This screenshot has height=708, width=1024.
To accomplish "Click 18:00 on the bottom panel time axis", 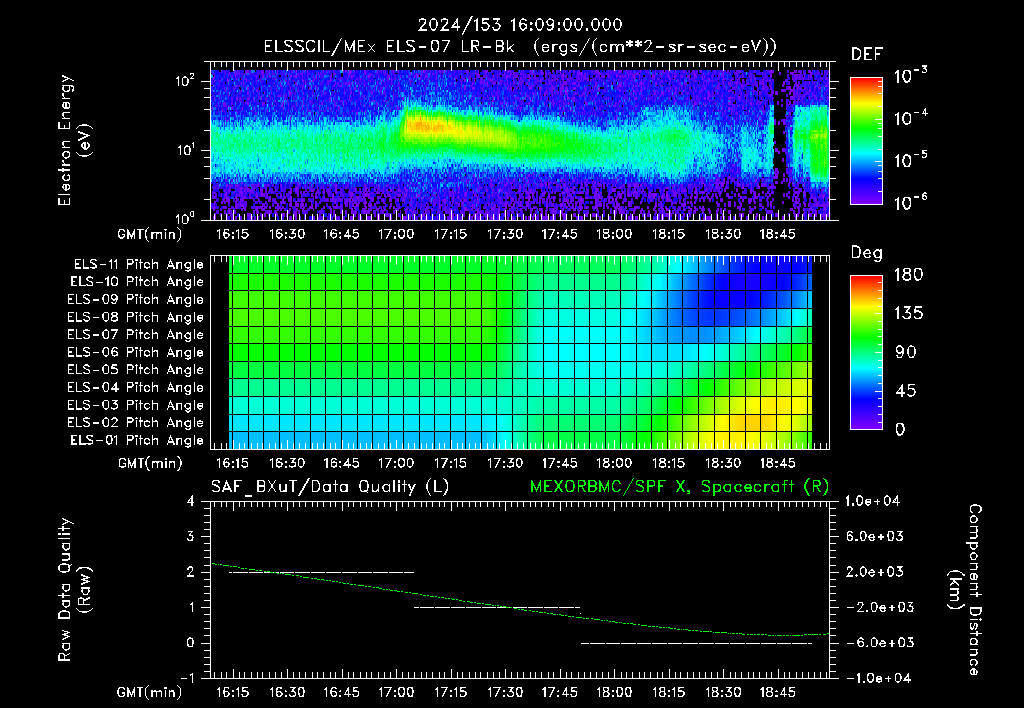I will point(614,692).
